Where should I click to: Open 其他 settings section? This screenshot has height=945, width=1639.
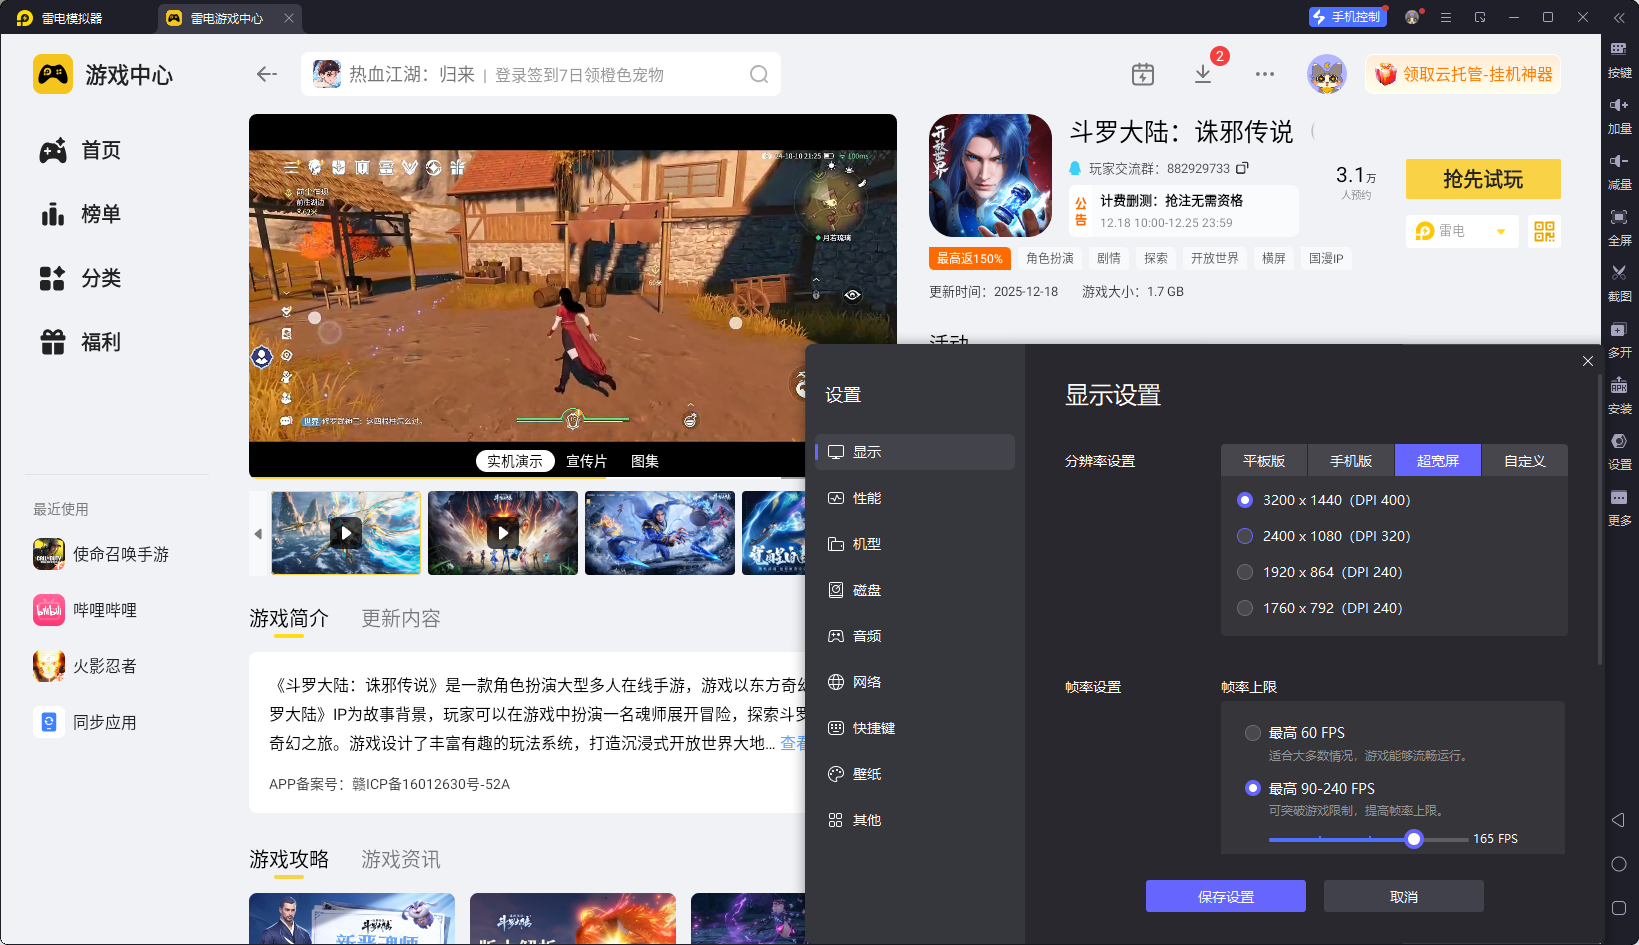click(915, 820)
